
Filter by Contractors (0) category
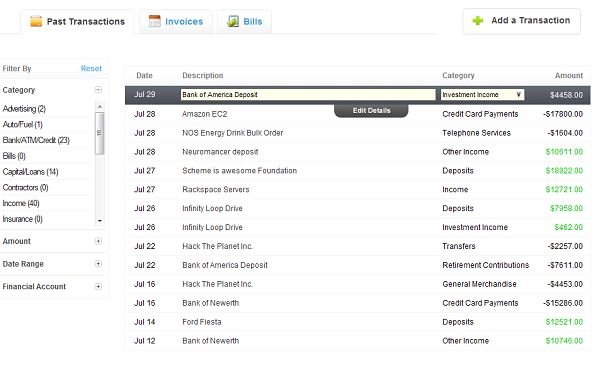tap(25, 188)
